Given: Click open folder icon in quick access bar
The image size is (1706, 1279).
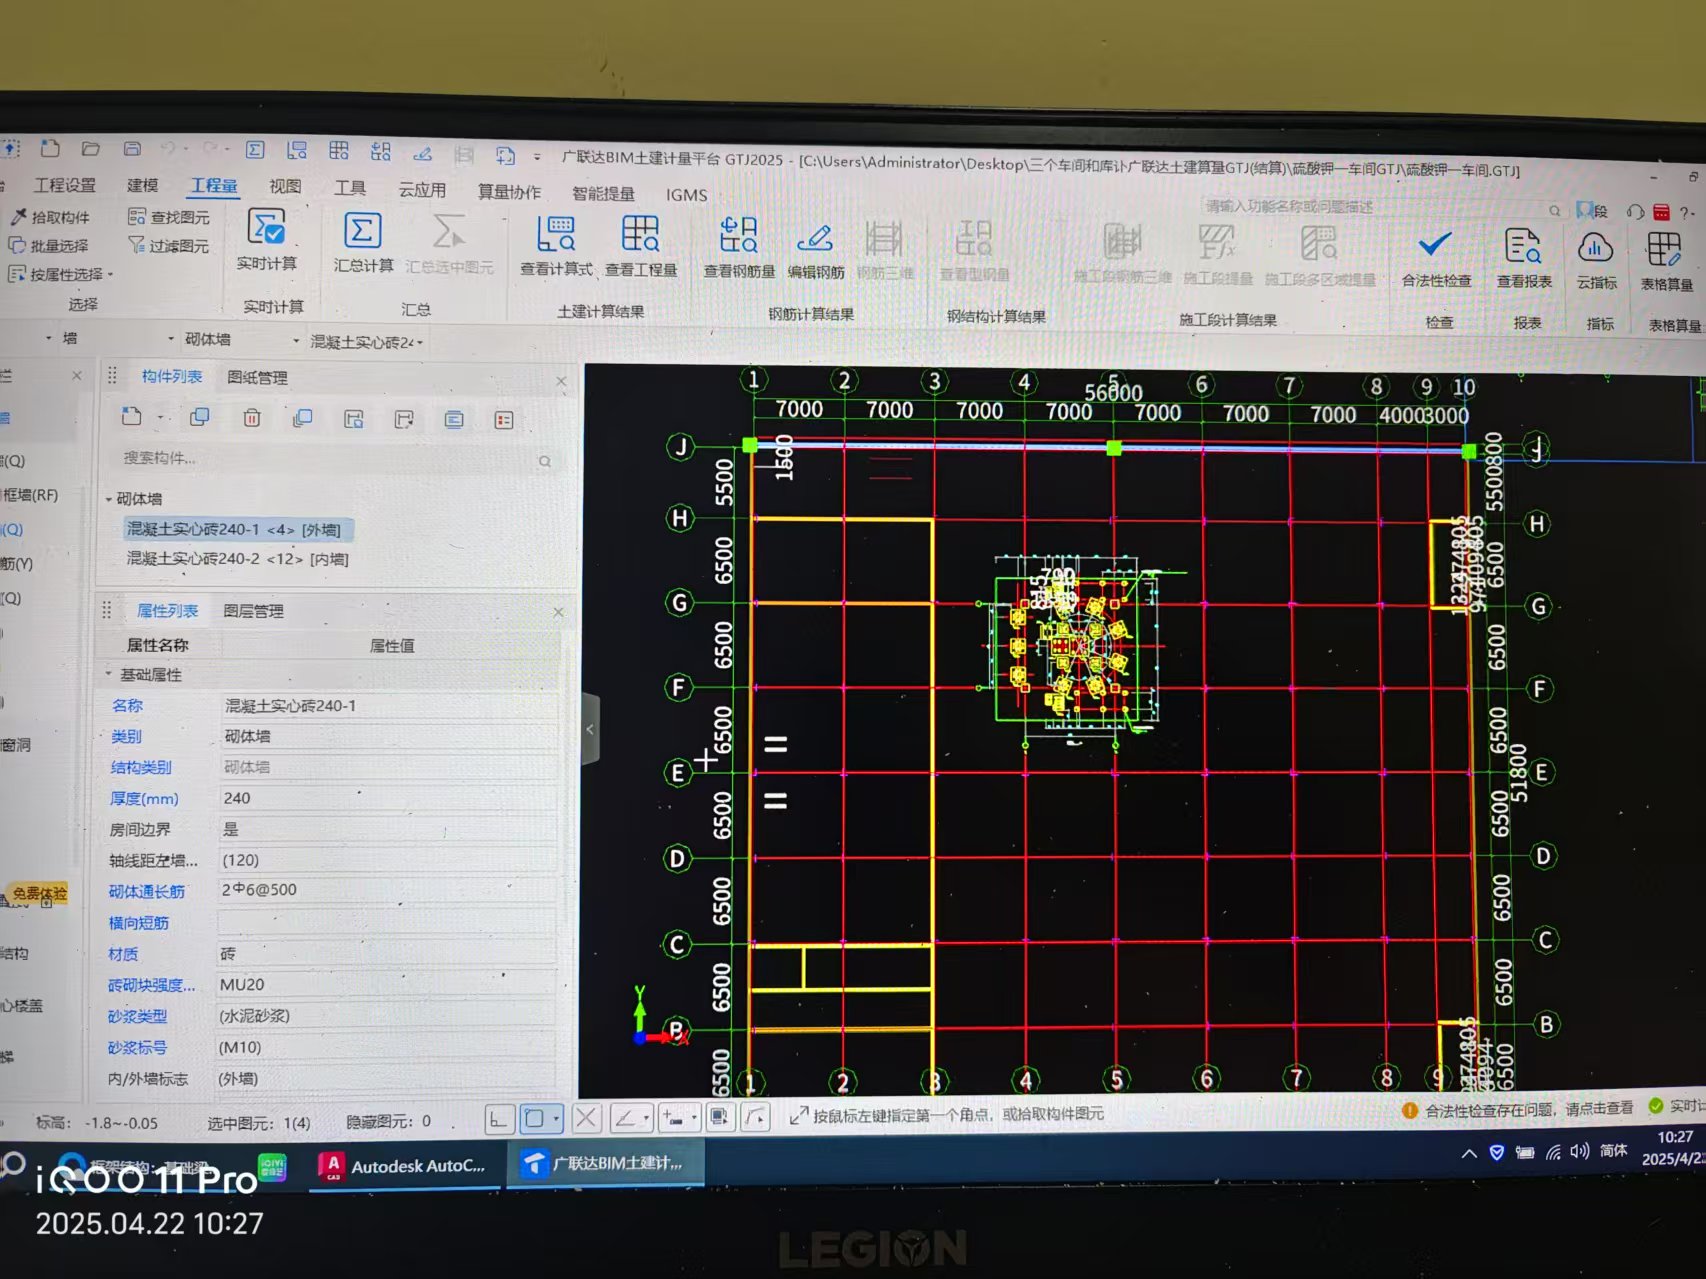Looking at the screenshot, I should pos(91,149).
